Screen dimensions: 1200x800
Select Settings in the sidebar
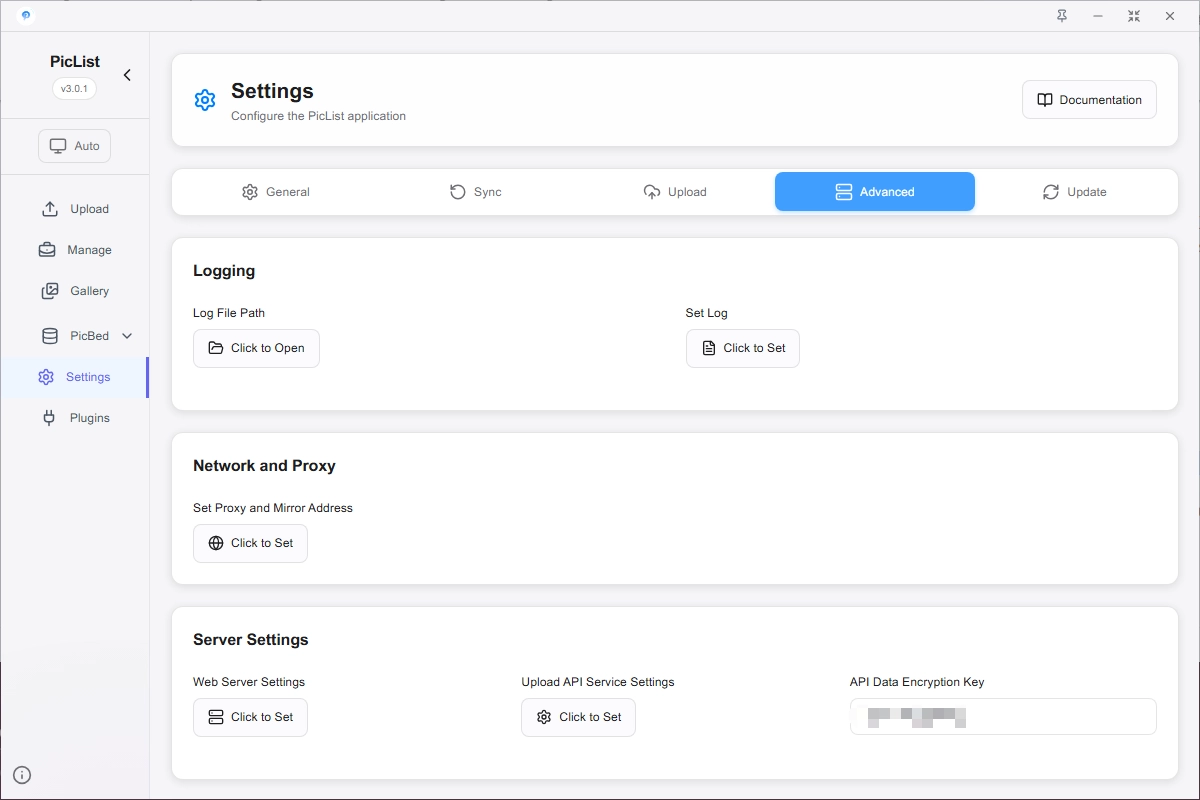pyautogui.click(x=75, y=377)
